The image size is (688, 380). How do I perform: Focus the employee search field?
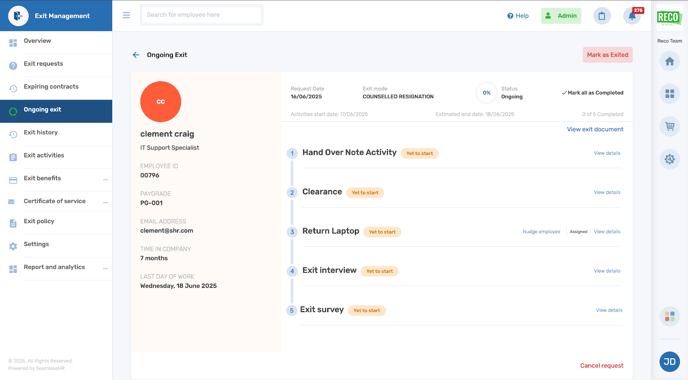201,15
